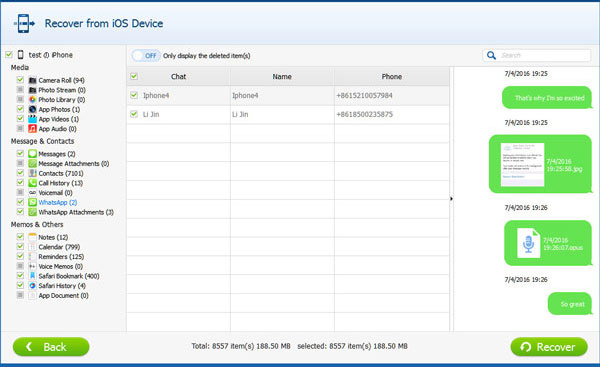Image resolution: width=600 pixels, height=367 pixels.
Task: Sort by the Name column header
Action: click(282, 77)
